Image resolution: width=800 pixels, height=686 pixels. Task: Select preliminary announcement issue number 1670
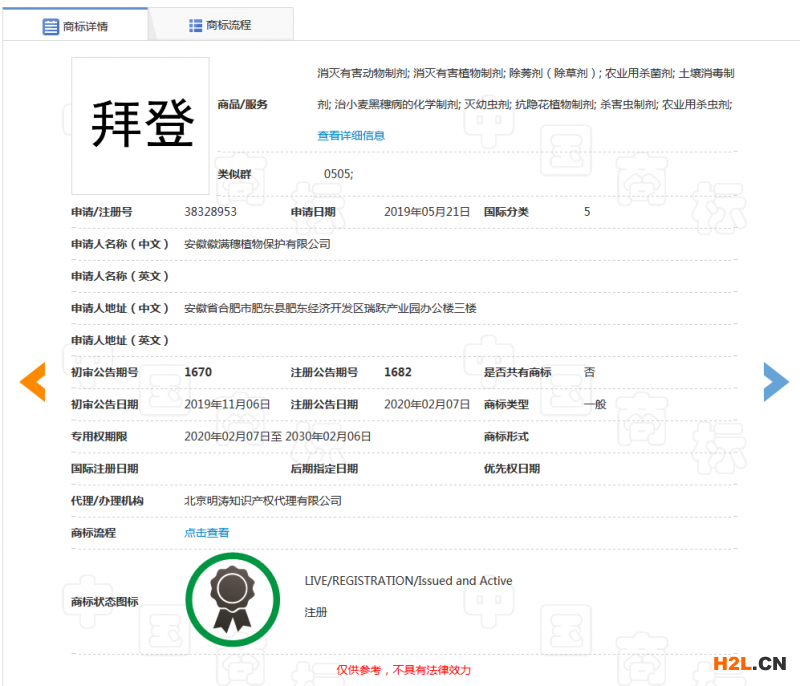pos(198,372)
